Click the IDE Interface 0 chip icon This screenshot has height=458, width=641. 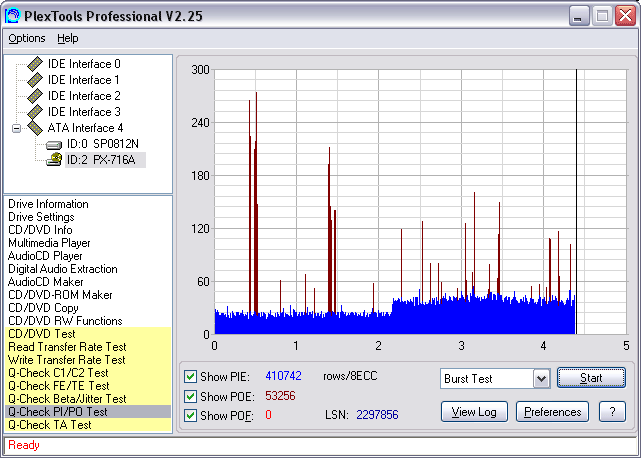pyautogui.click(x=35, y=64)
